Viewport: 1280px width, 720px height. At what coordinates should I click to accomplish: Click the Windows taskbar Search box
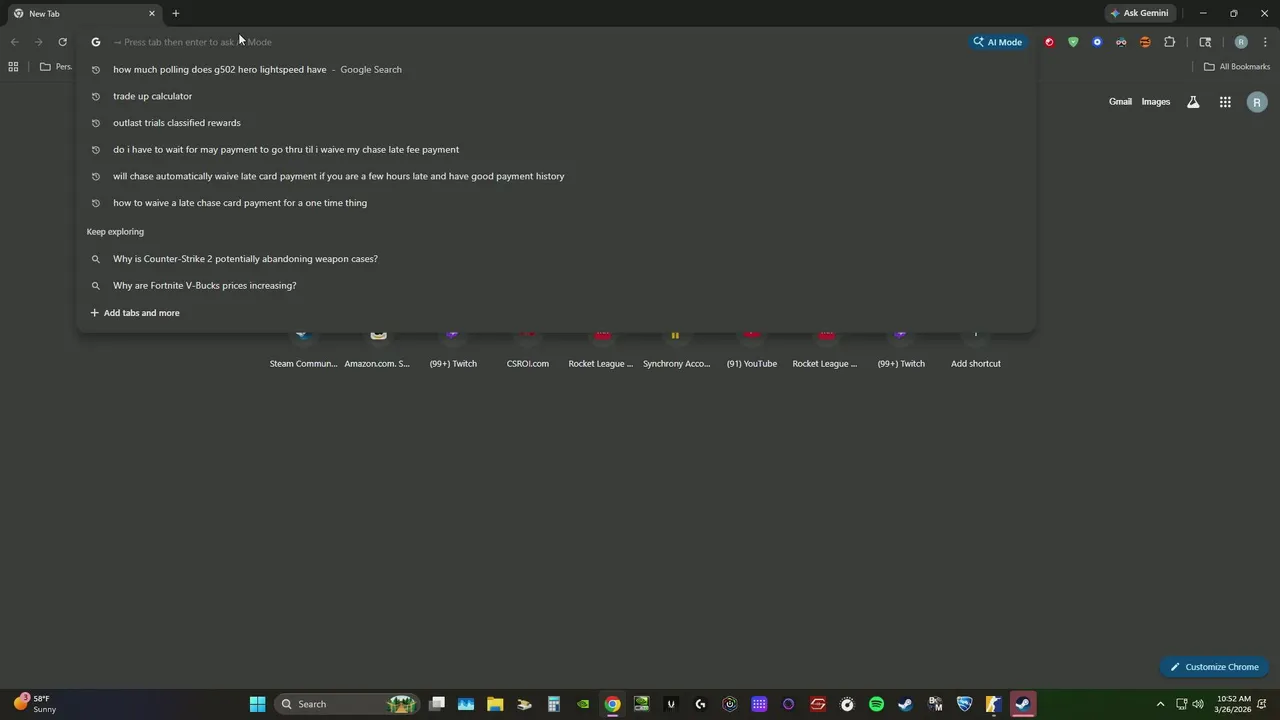[346, 704]
